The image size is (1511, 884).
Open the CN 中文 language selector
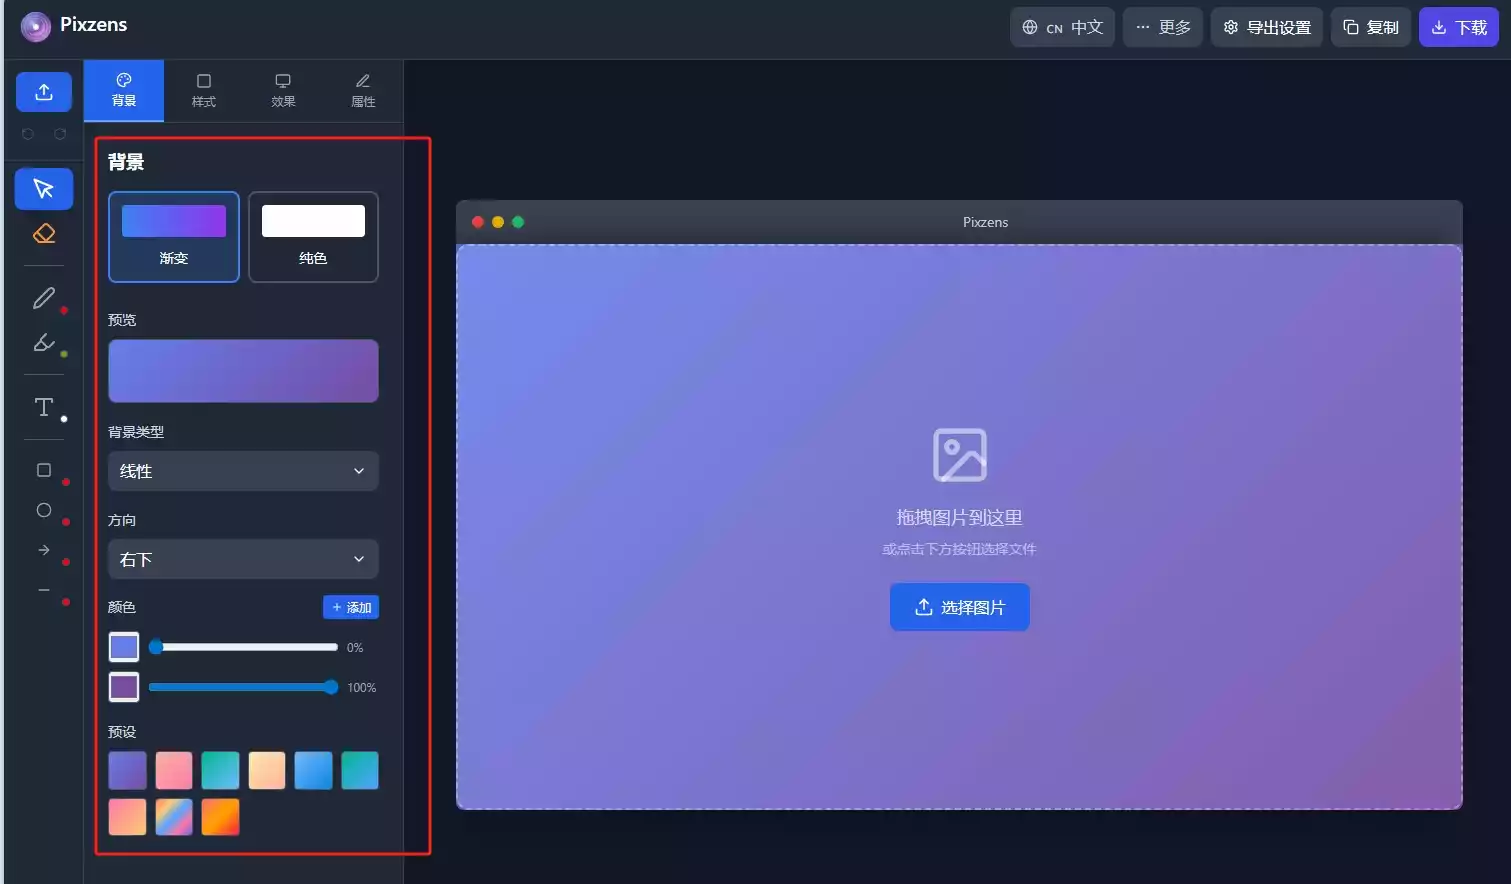pos(1062,27)
